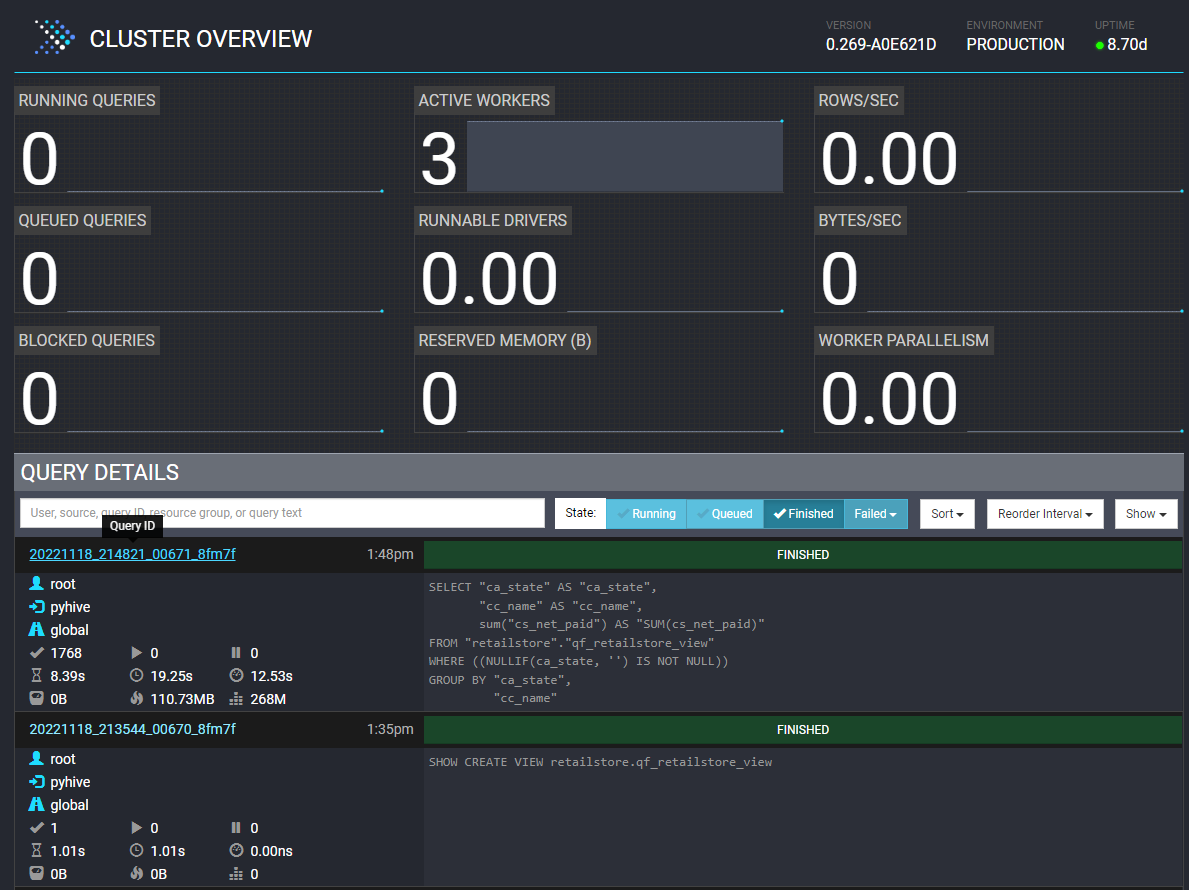This screenshot has width=1189, height=890.
Task: Click the State: label
Action: [x=580, y=513]
